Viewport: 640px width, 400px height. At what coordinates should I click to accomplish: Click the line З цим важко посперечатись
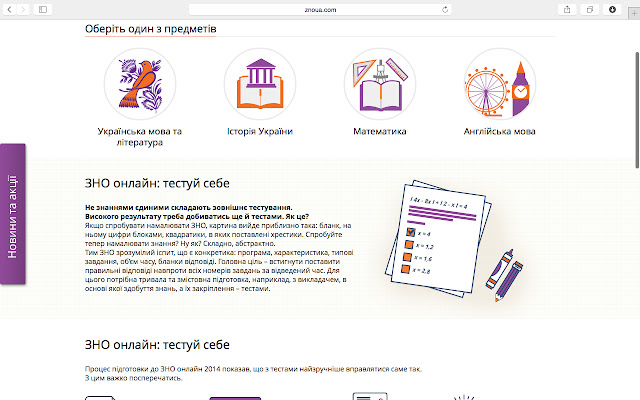133,378
